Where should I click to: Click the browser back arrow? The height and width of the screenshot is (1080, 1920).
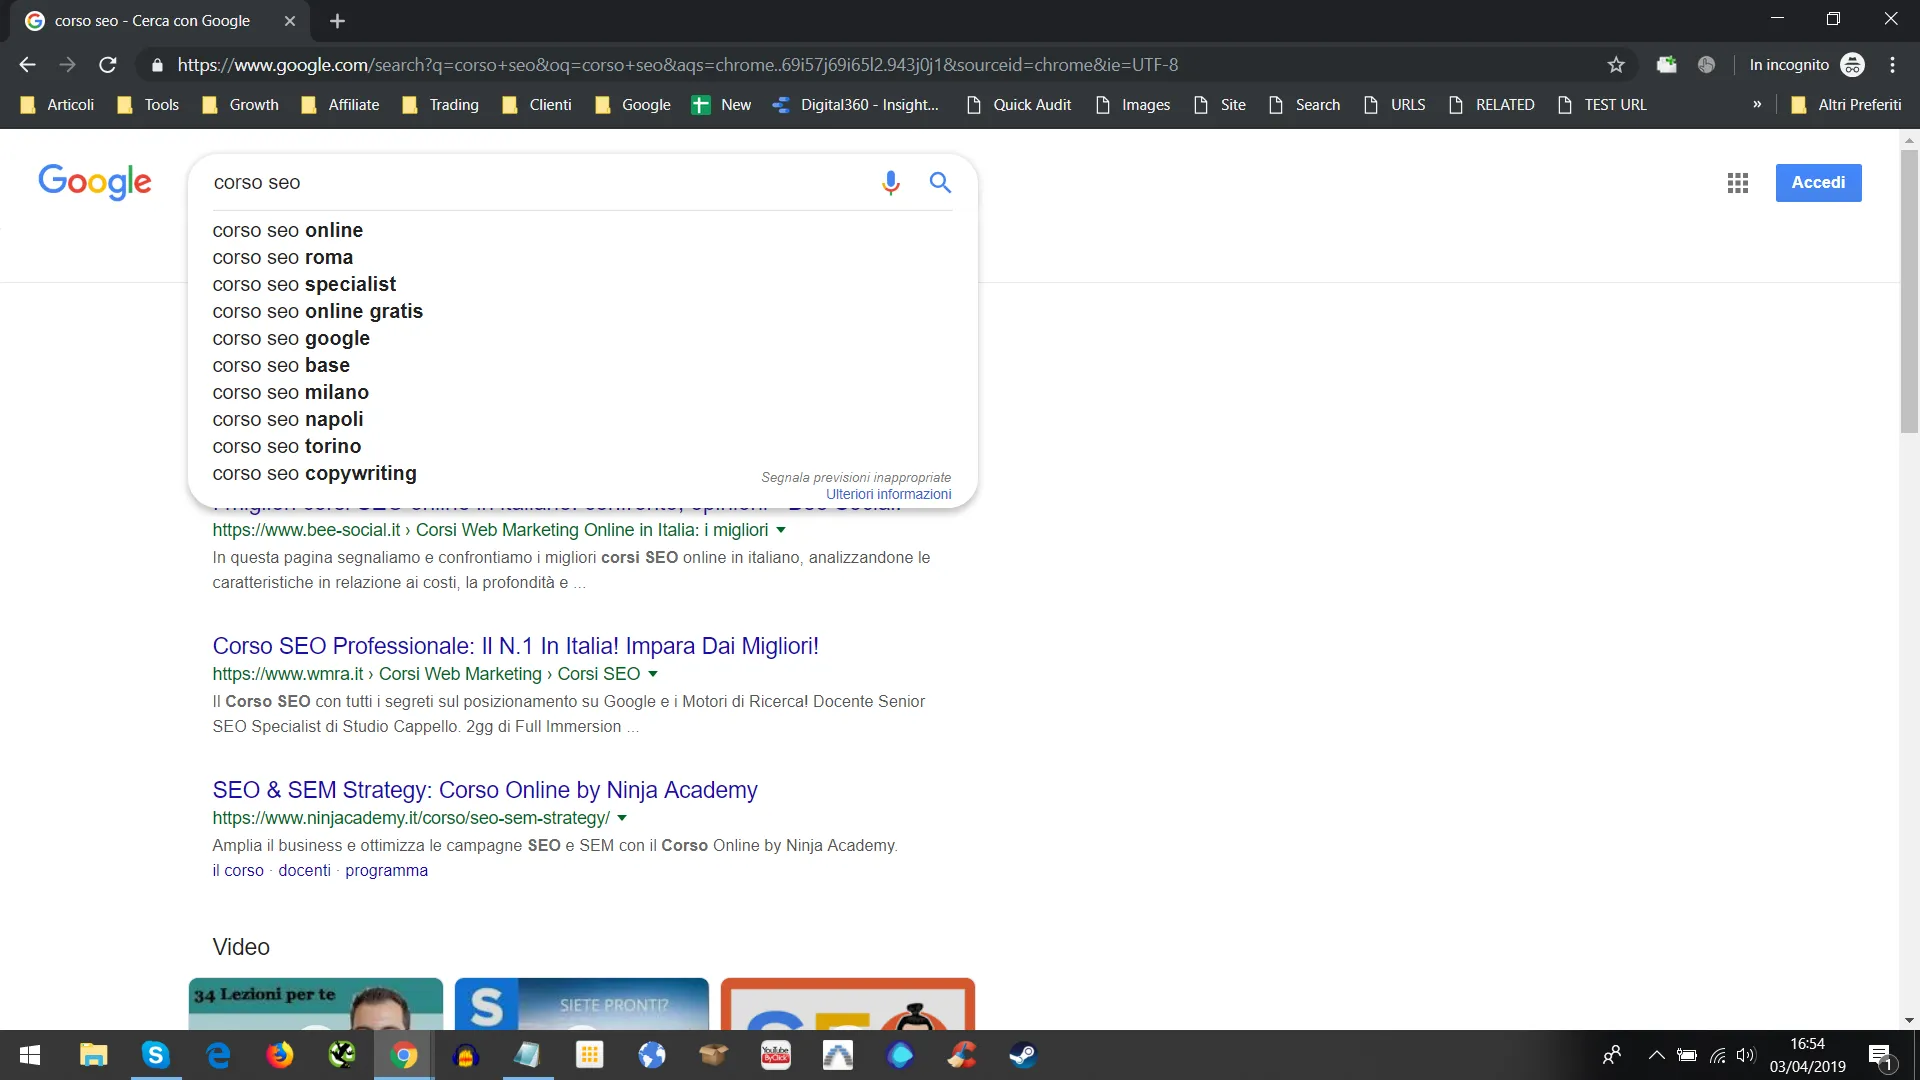pos(27,65)
